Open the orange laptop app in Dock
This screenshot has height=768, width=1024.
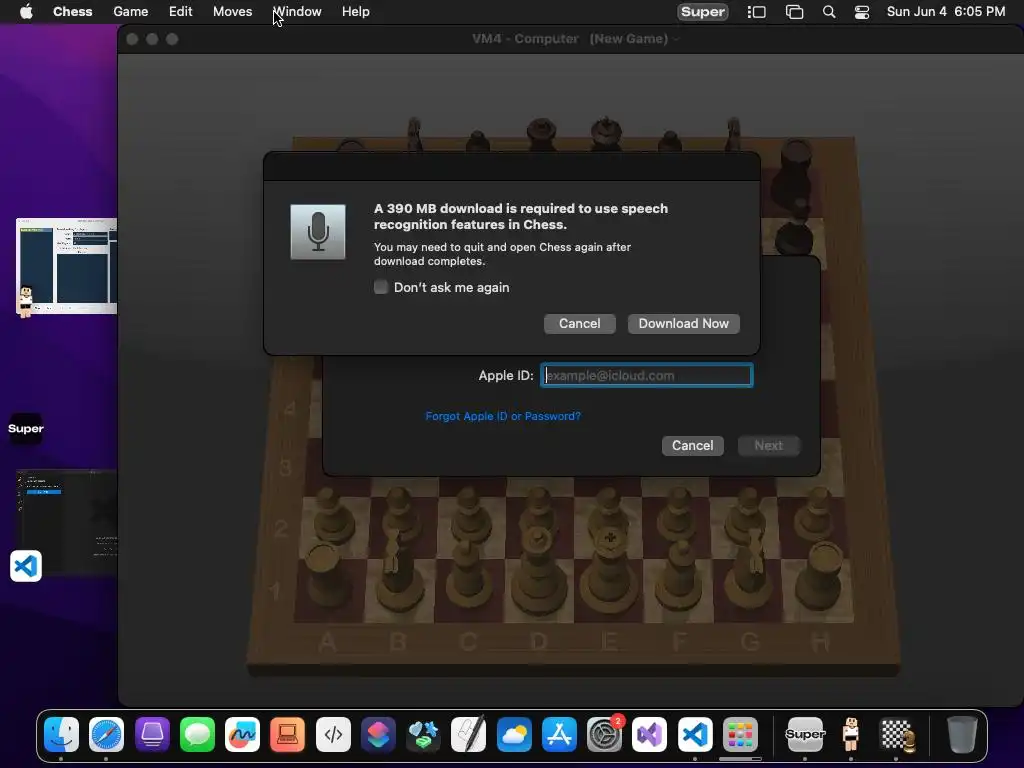(287, 735)
